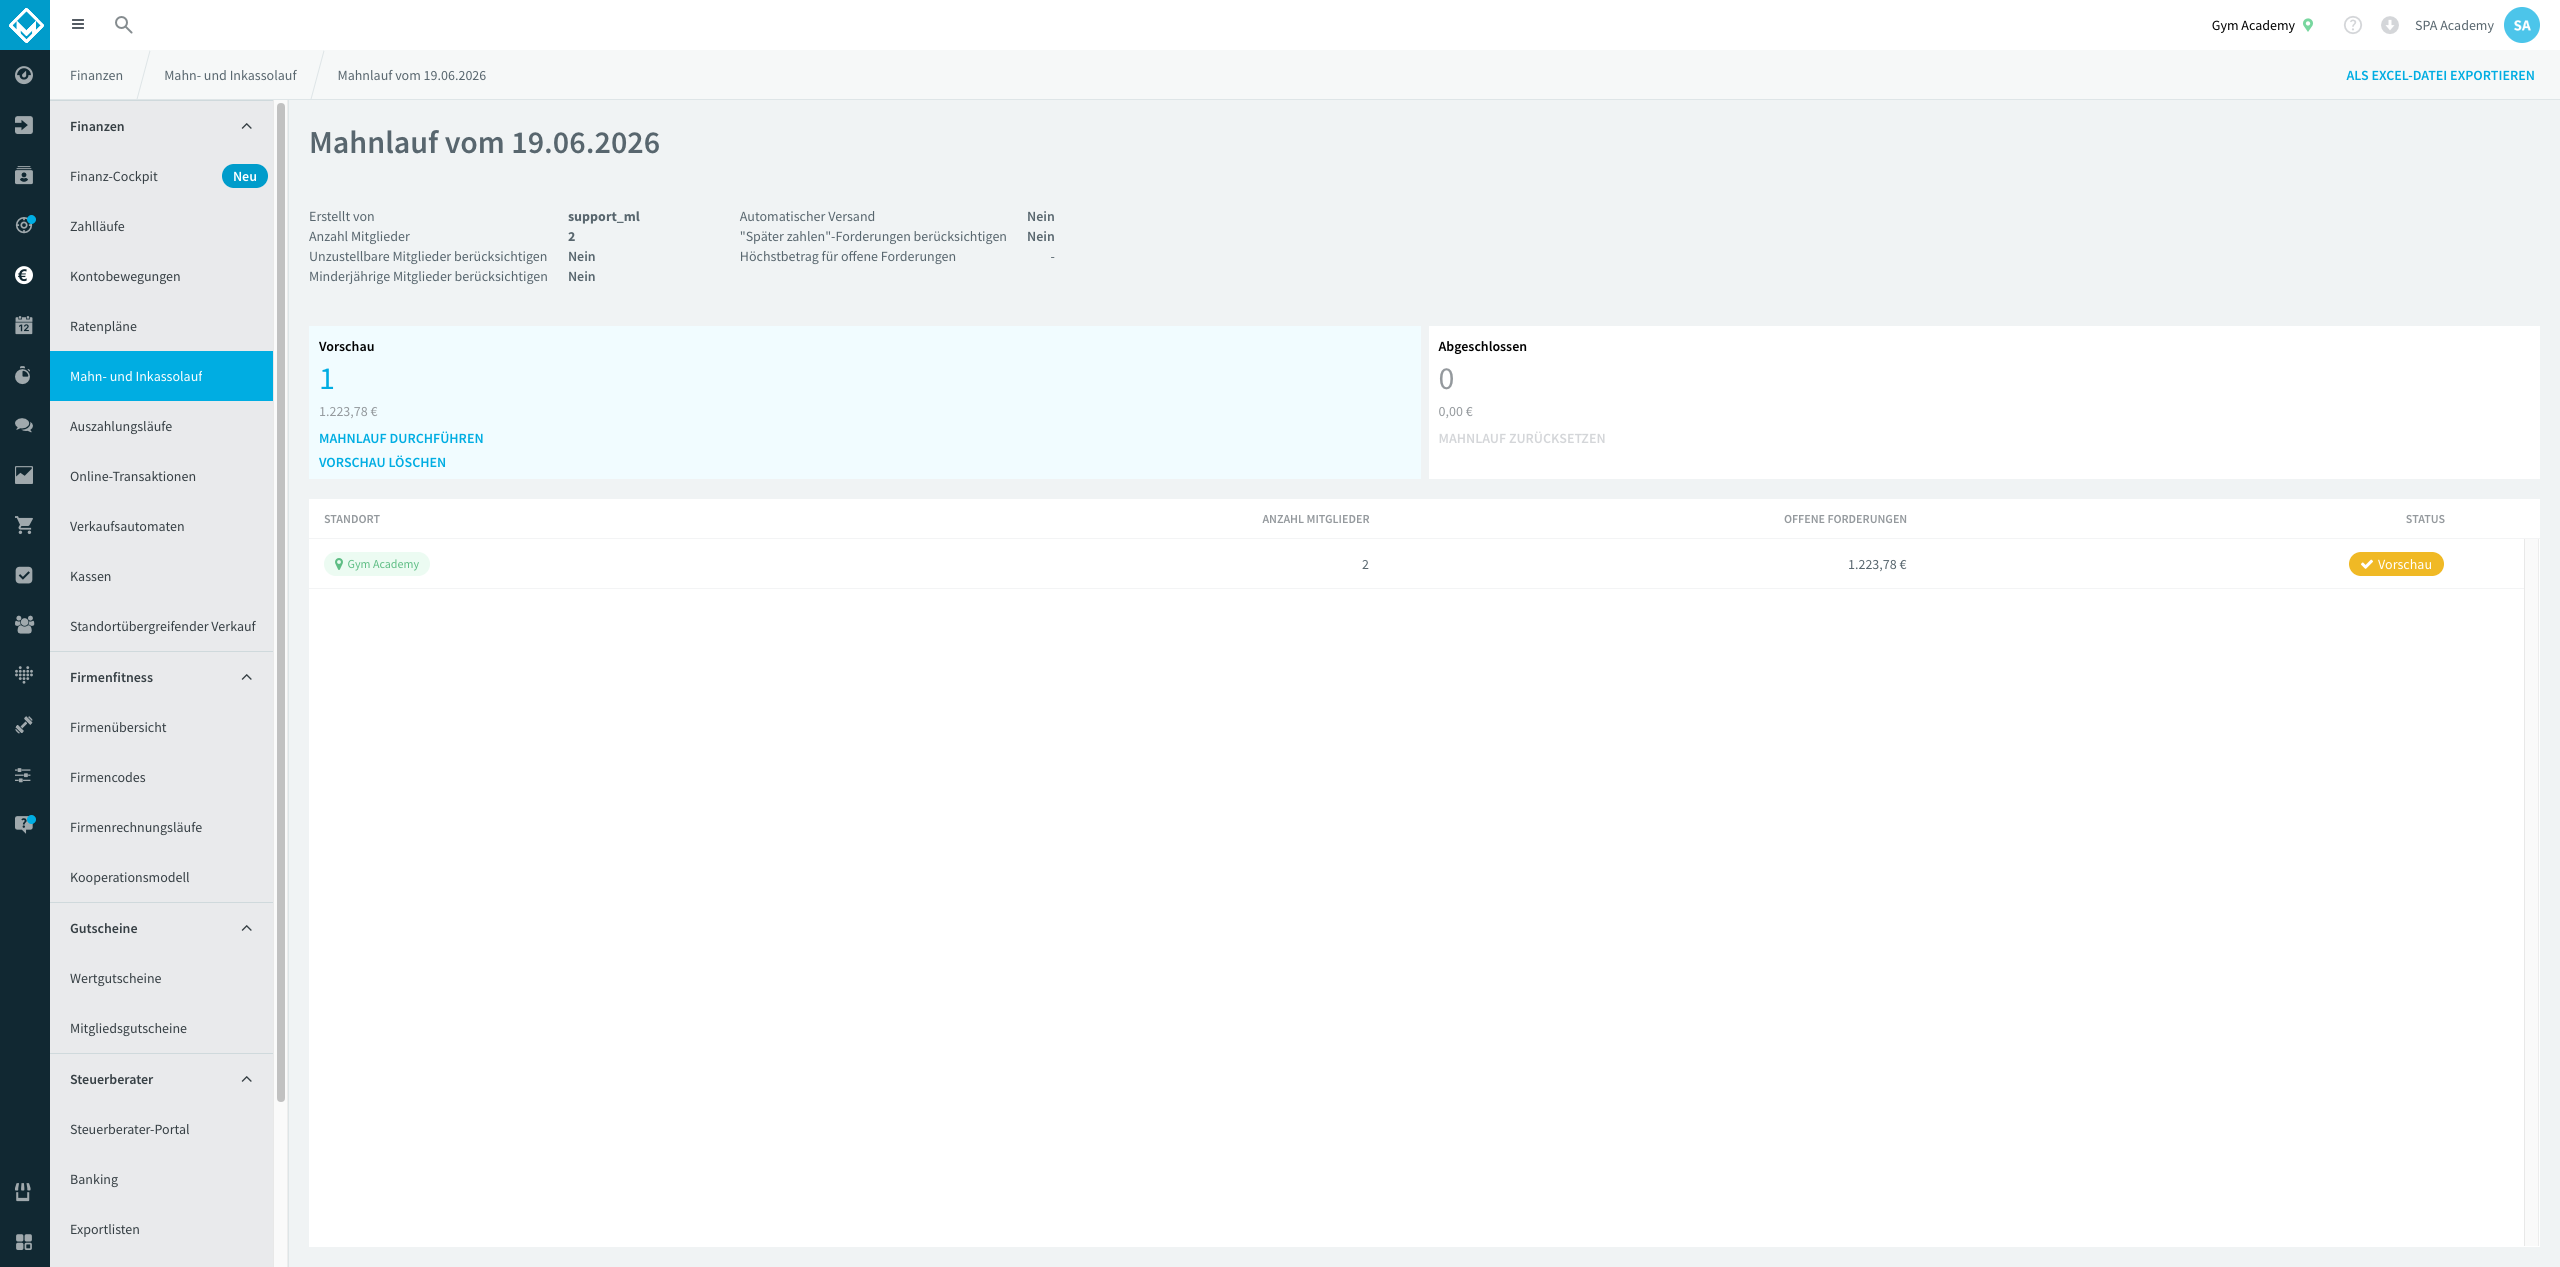Open Finanz-Cockpit in the sidebar
The image size is (2560, 1267).
[x=162, y=176]
